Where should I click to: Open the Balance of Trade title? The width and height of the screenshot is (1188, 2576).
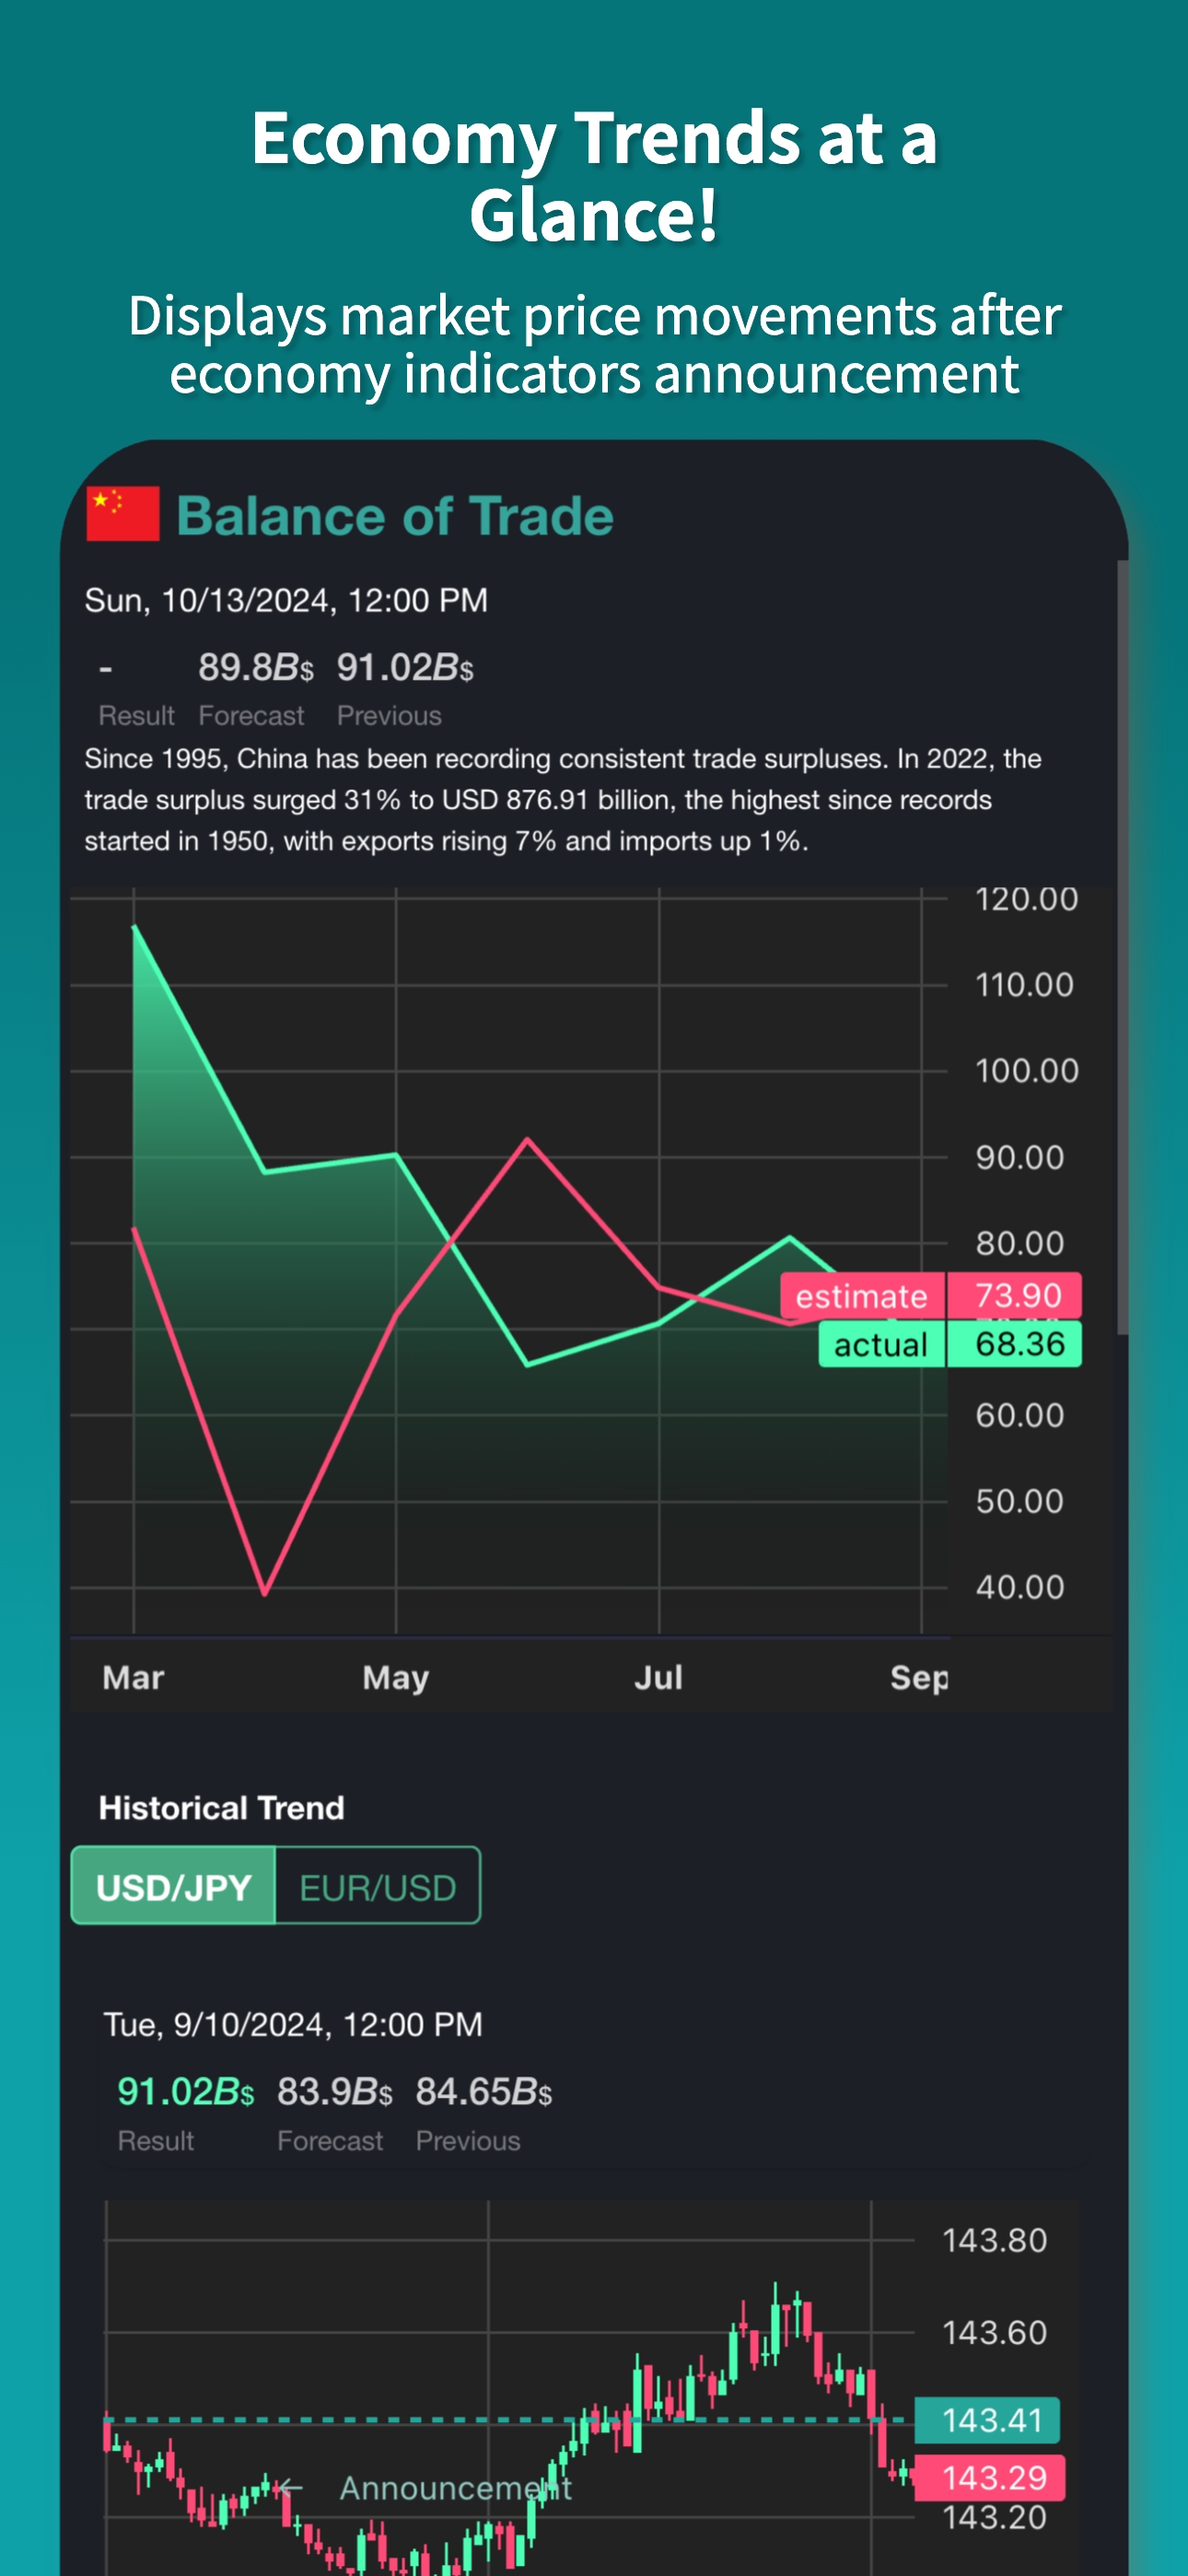pos(395,516)
